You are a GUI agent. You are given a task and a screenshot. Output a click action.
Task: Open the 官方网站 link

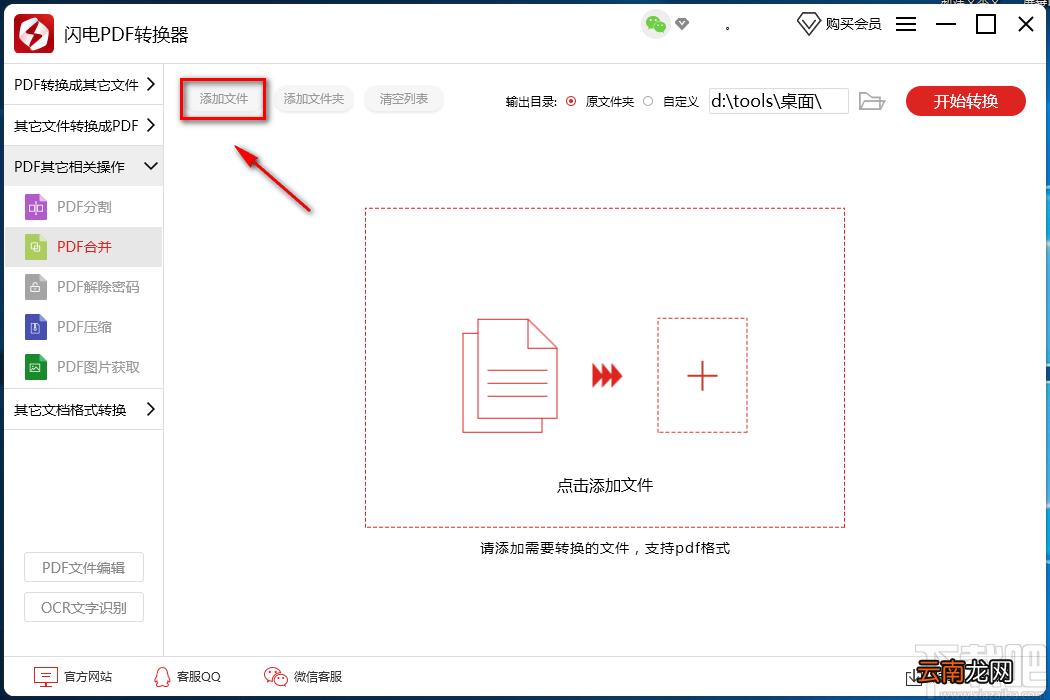[88, 677]
